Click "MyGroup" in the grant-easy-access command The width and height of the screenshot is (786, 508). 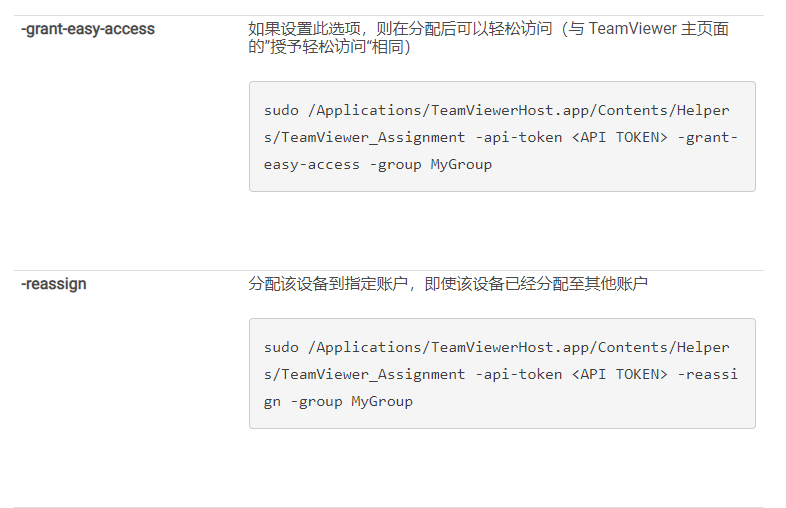(x=461, y=164)
